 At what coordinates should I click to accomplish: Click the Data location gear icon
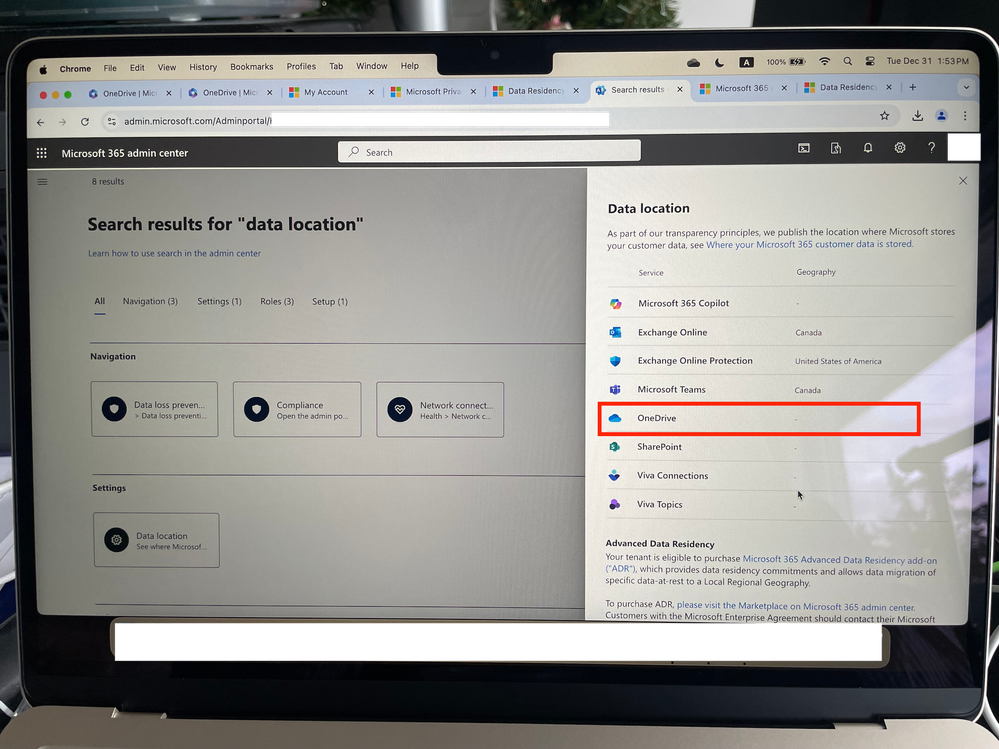tap(117, 540)
